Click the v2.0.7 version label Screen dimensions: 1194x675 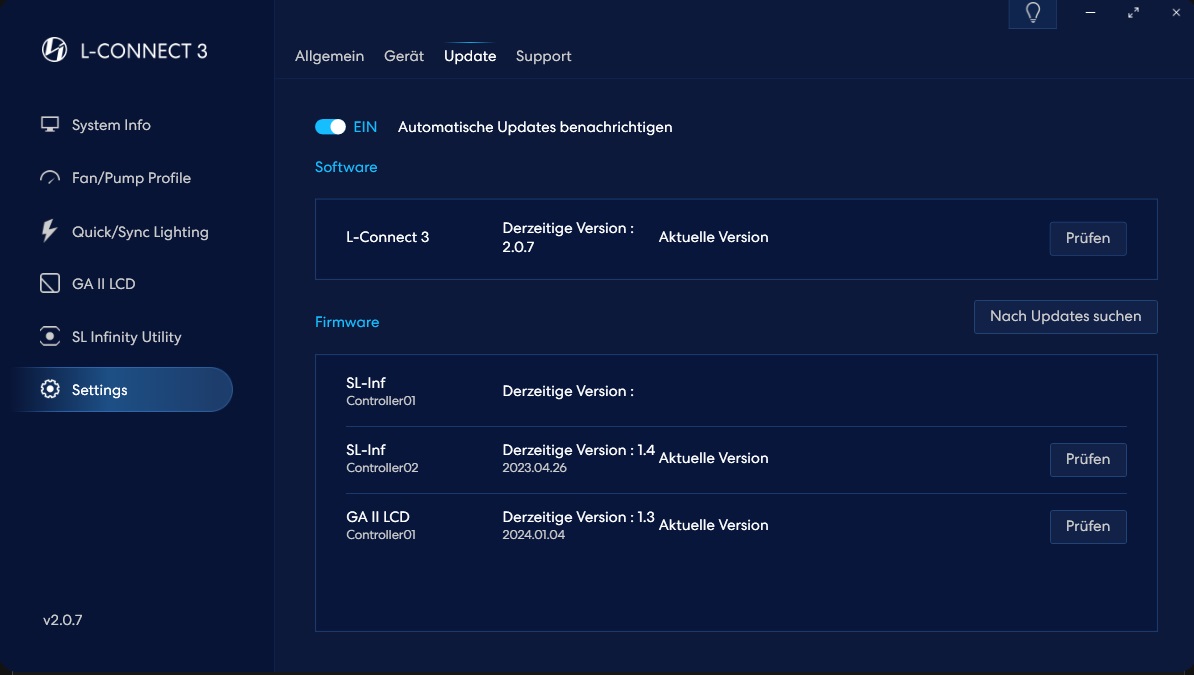click(x=62, y=619)
